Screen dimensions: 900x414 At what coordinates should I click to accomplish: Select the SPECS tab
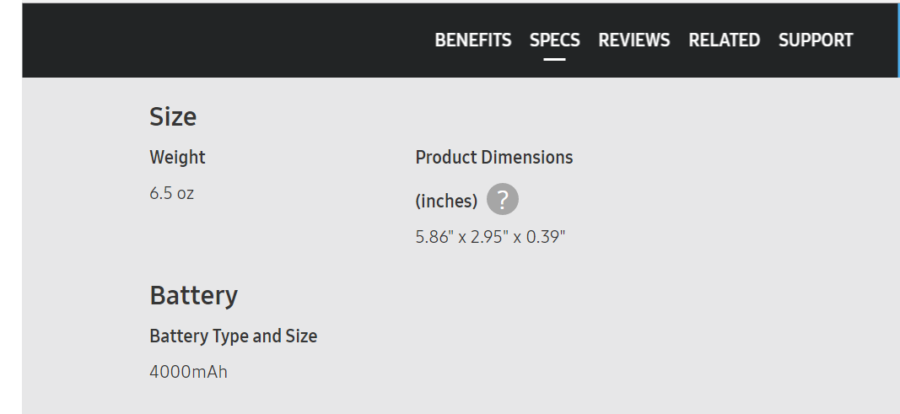pos(555,40)
